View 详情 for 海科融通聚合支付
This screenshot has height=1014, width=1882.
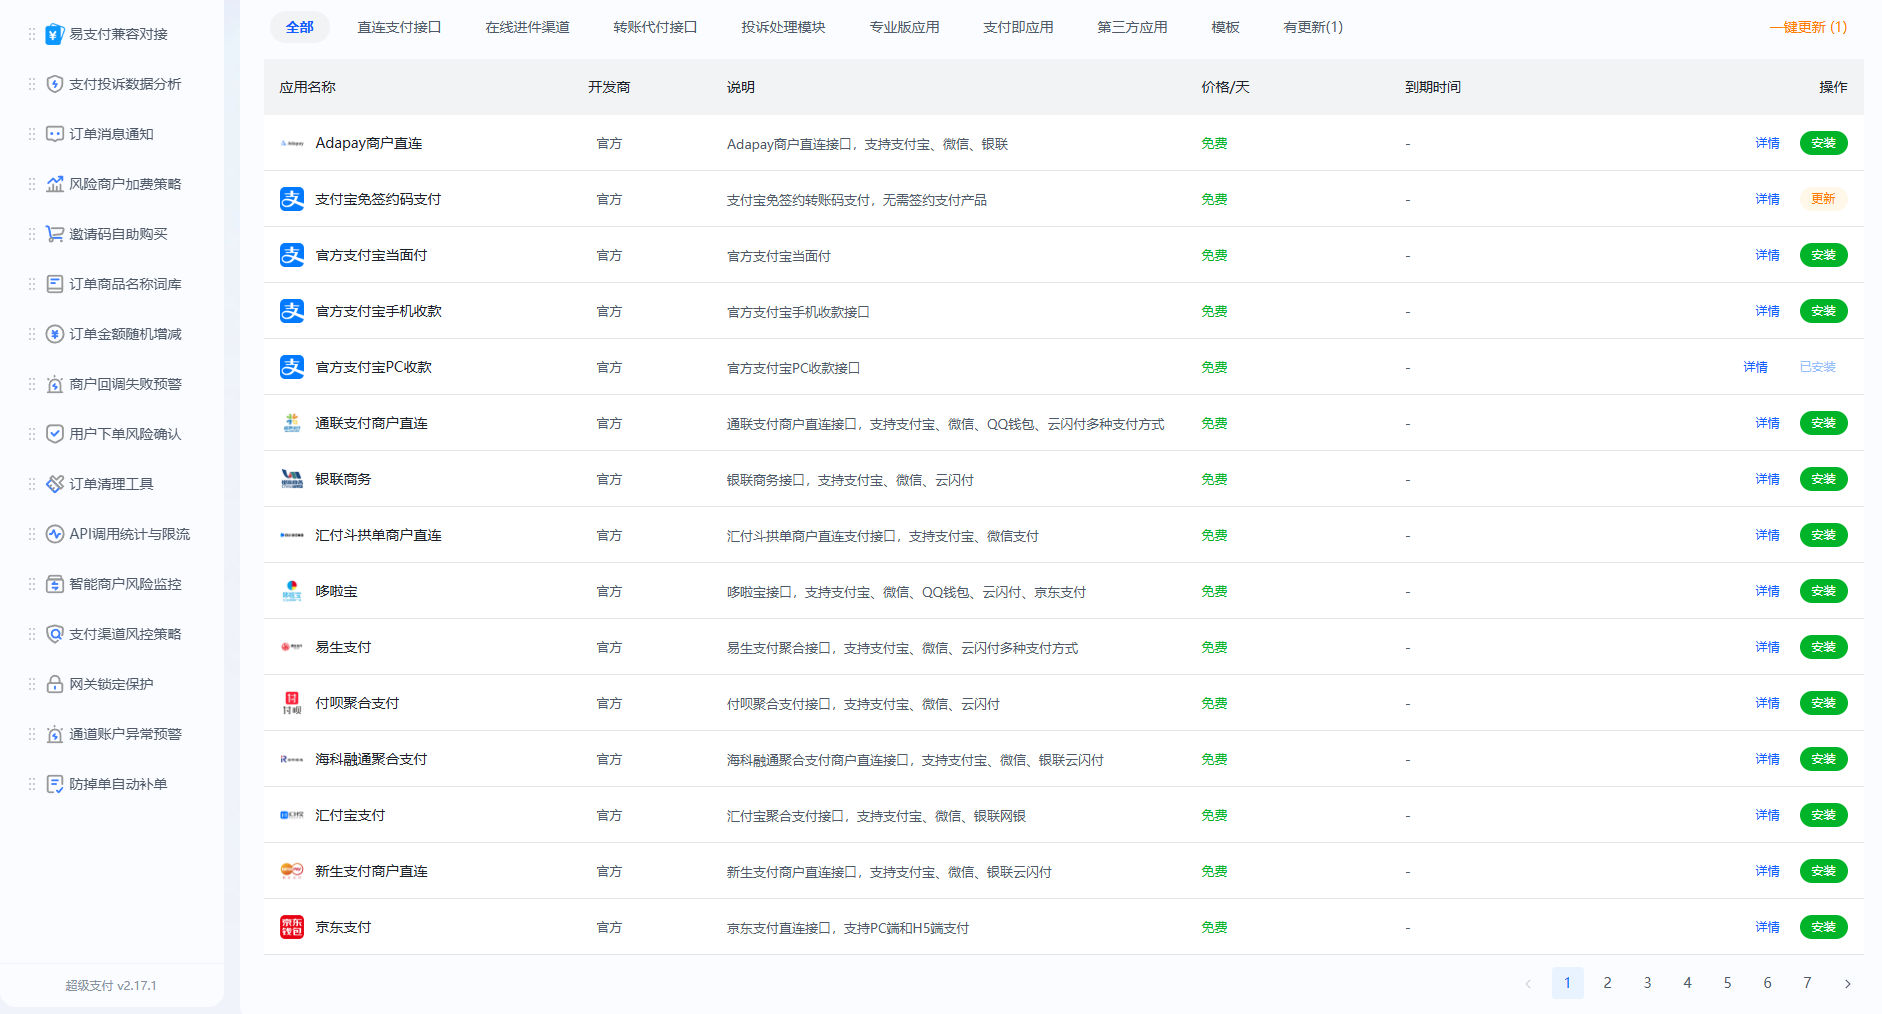pyautogui.click(x=1767, y=759)
